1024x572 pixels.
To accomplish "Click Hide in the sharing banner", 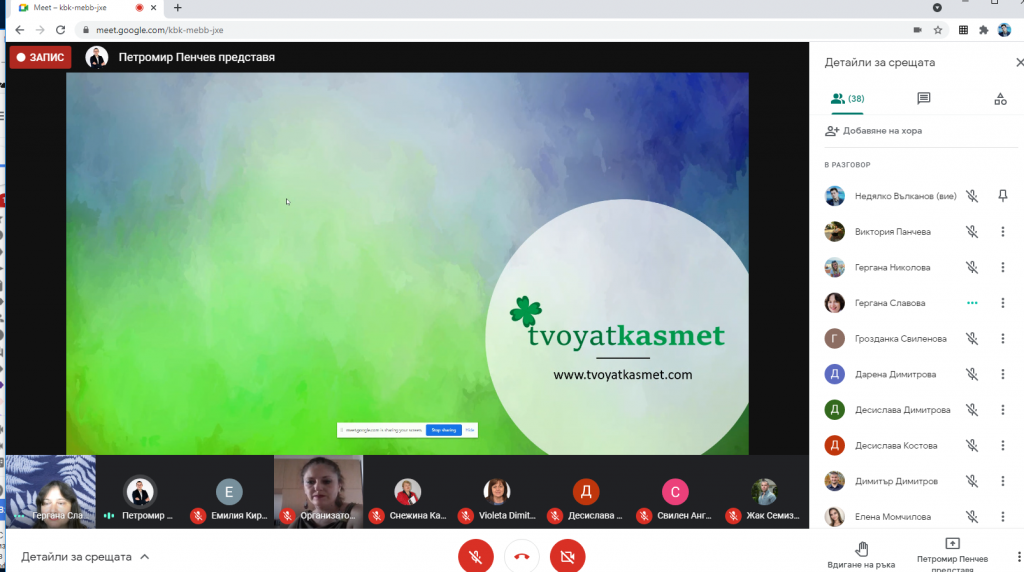I will point(470,430).
